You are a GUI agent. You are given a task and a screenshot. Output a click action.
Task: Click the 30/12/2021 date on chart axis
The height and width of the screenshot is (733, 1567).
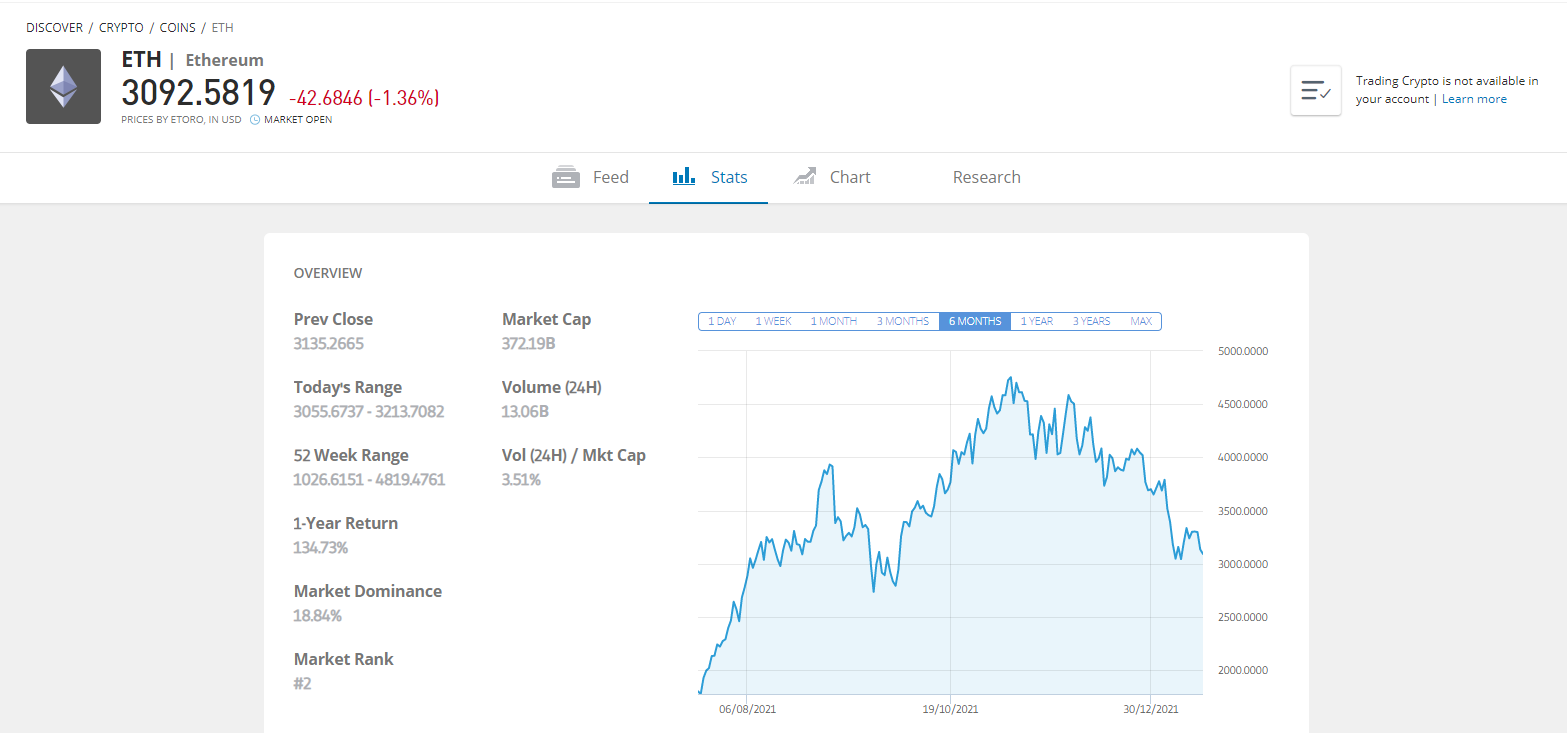click(x=1151, y=709)
